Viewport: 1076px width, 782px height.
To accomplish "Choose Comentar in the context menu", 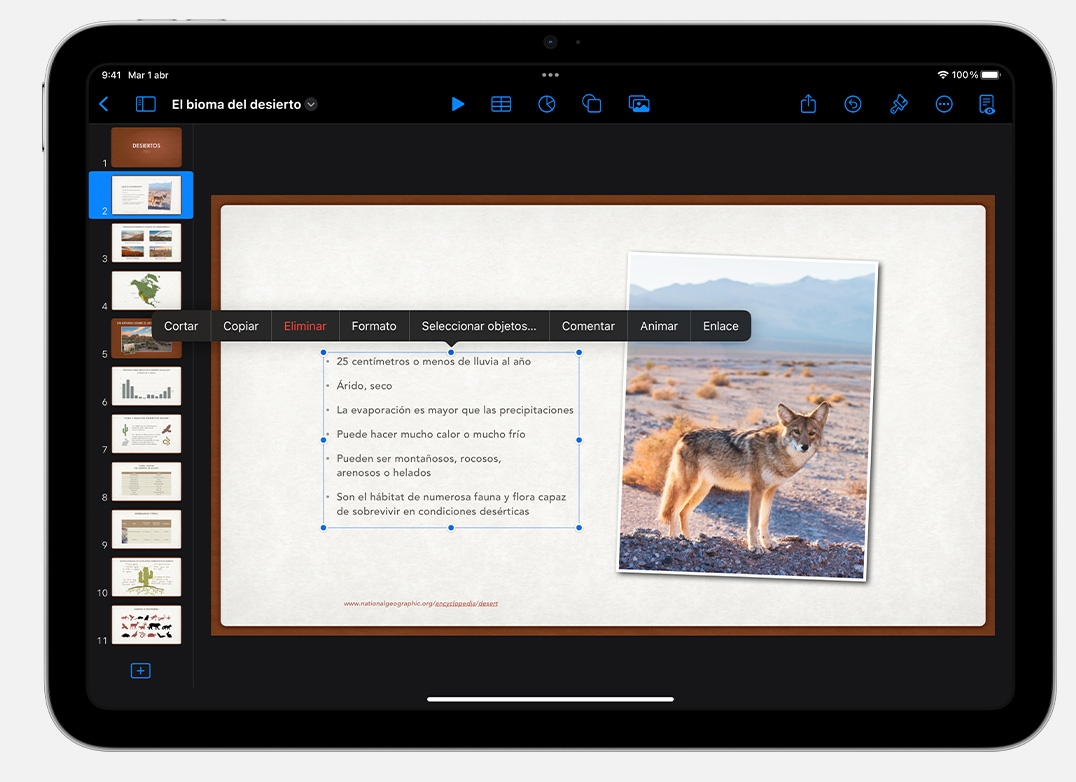I will [x=588, y=327].
